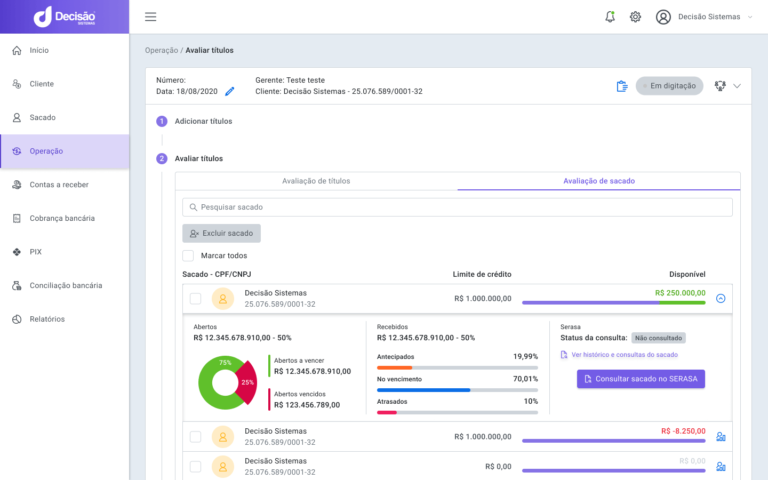Image resolution: width=768 pixels, height=480 pixels.
Task: Click into the Pesquisar sacado search field
Action: [457, 207]
